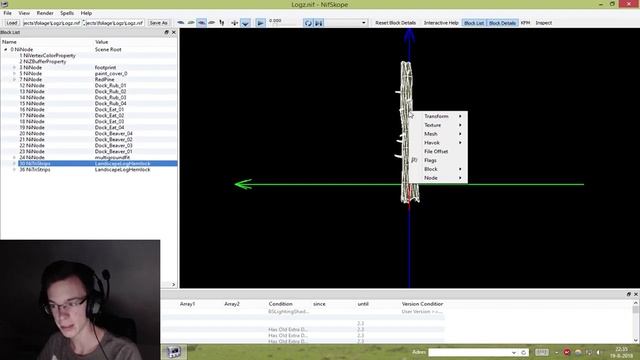Click the block details scroll-down arrow
This screenshot has height=360, width=640.
pos(636,340)
